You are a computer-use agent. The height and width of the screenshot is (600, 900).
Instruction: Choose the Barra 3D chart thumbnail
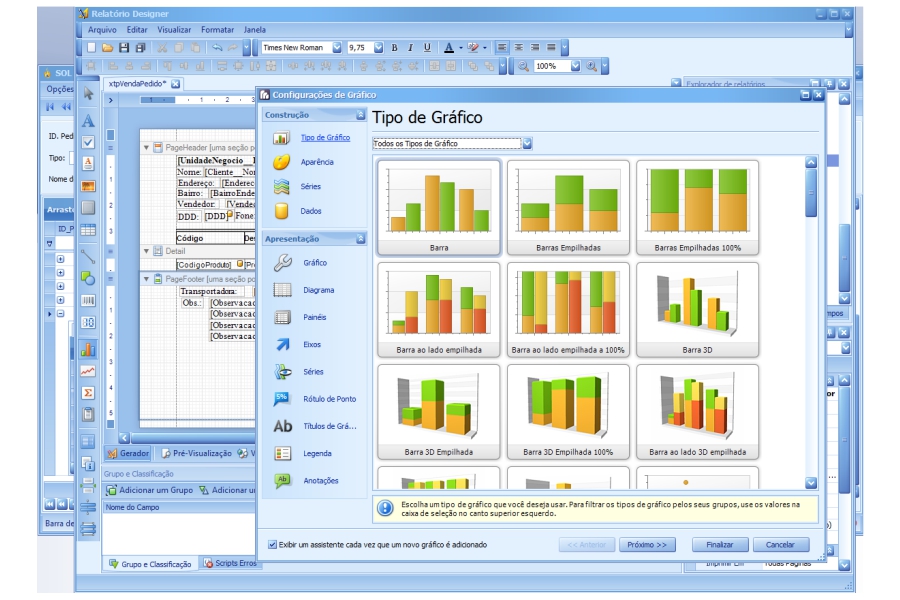tap(697, 309)
